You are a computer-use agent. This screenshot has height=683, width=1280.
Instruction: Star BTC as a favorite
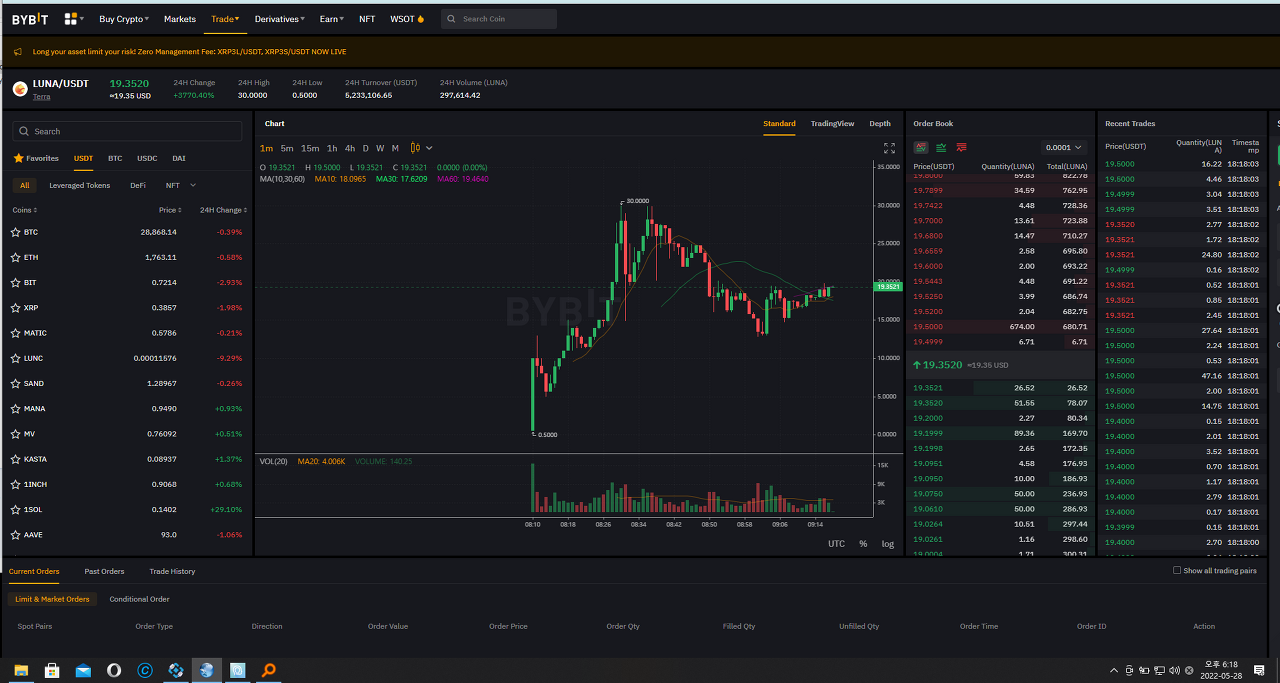tap(15, 232)
